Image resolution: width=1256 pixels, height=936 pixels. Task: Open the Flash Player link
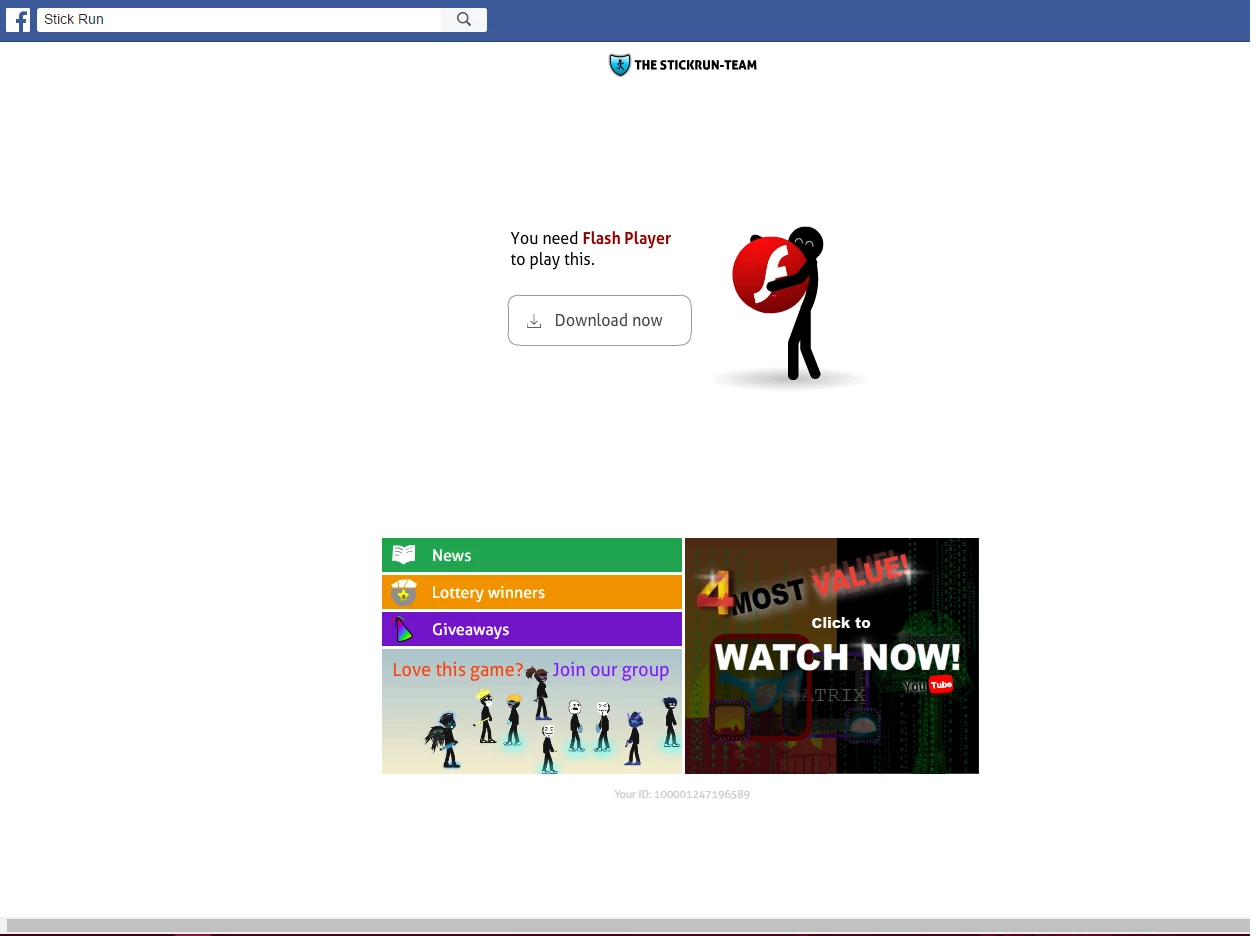point(627,238)
